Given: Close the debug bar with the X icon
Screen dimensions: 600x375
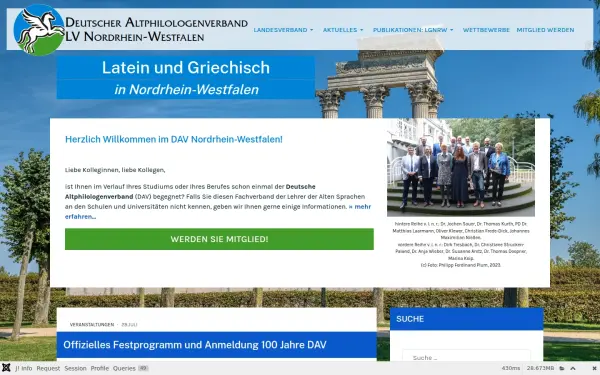Looking at the screenshot, I should tap(594, 368).
